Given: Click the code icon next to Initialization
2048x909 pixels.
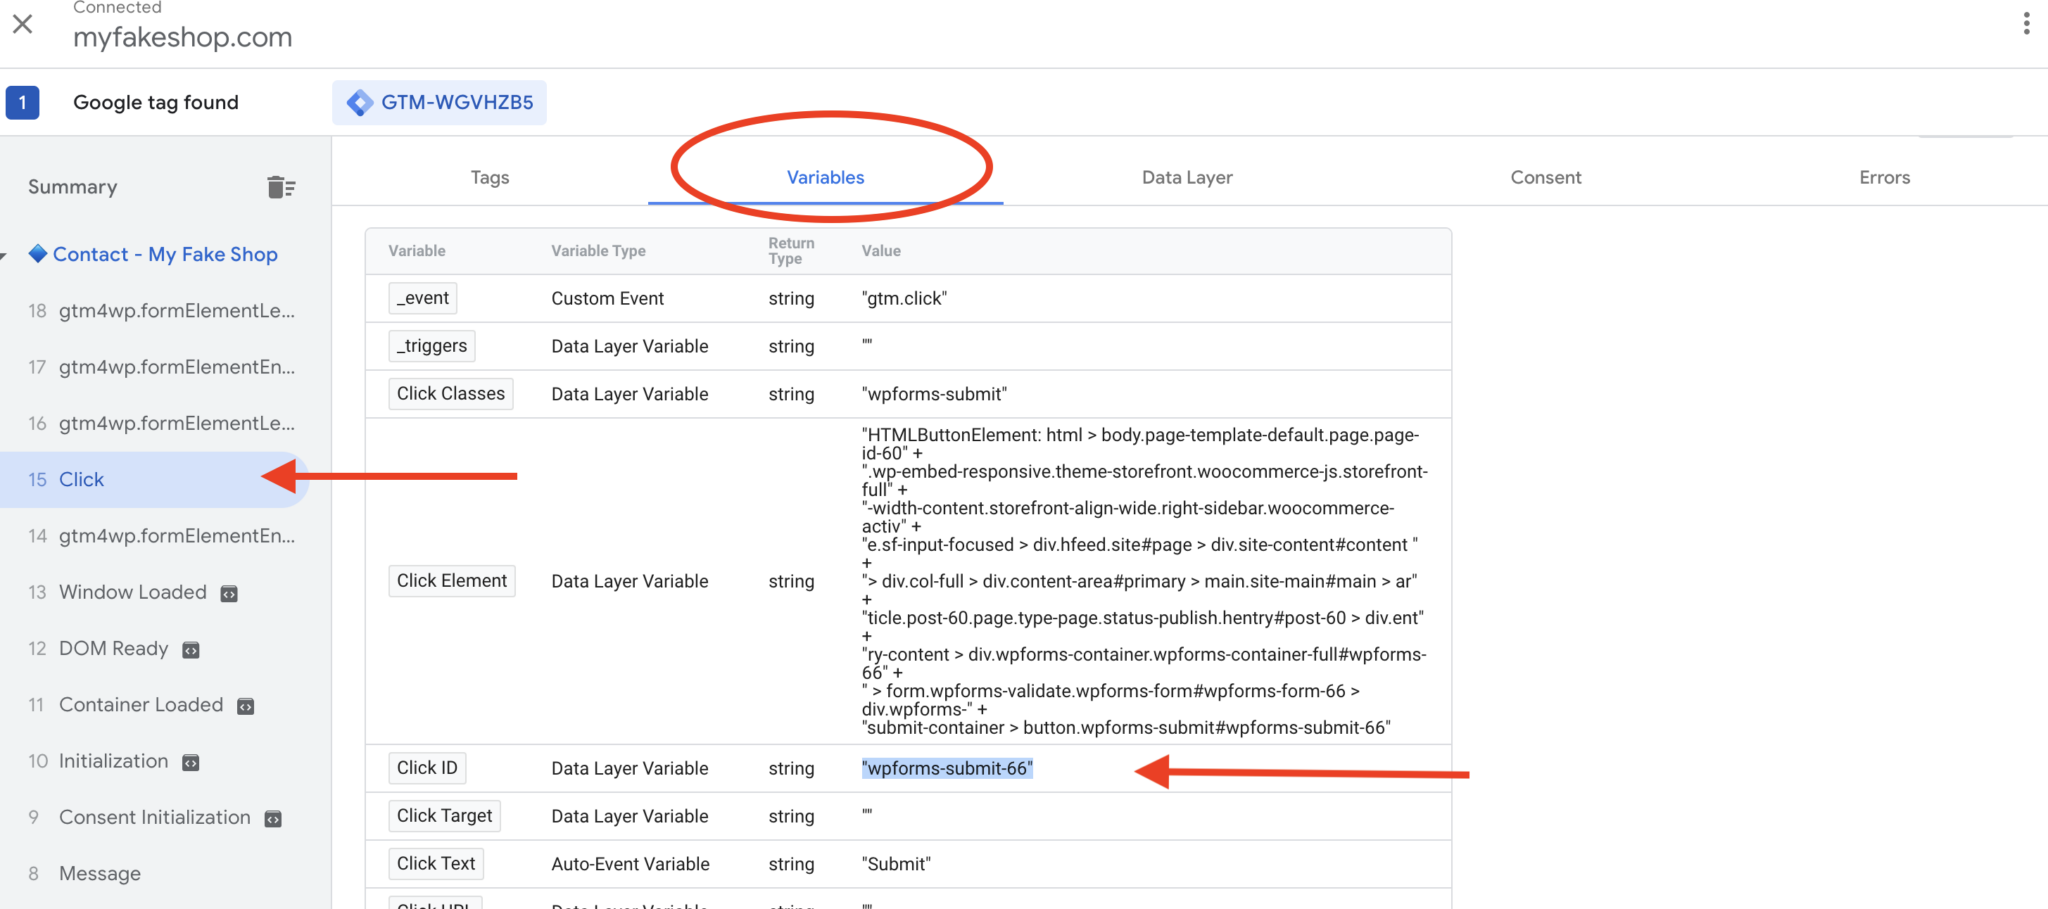Looking at the screenshot, I should 190,761.
